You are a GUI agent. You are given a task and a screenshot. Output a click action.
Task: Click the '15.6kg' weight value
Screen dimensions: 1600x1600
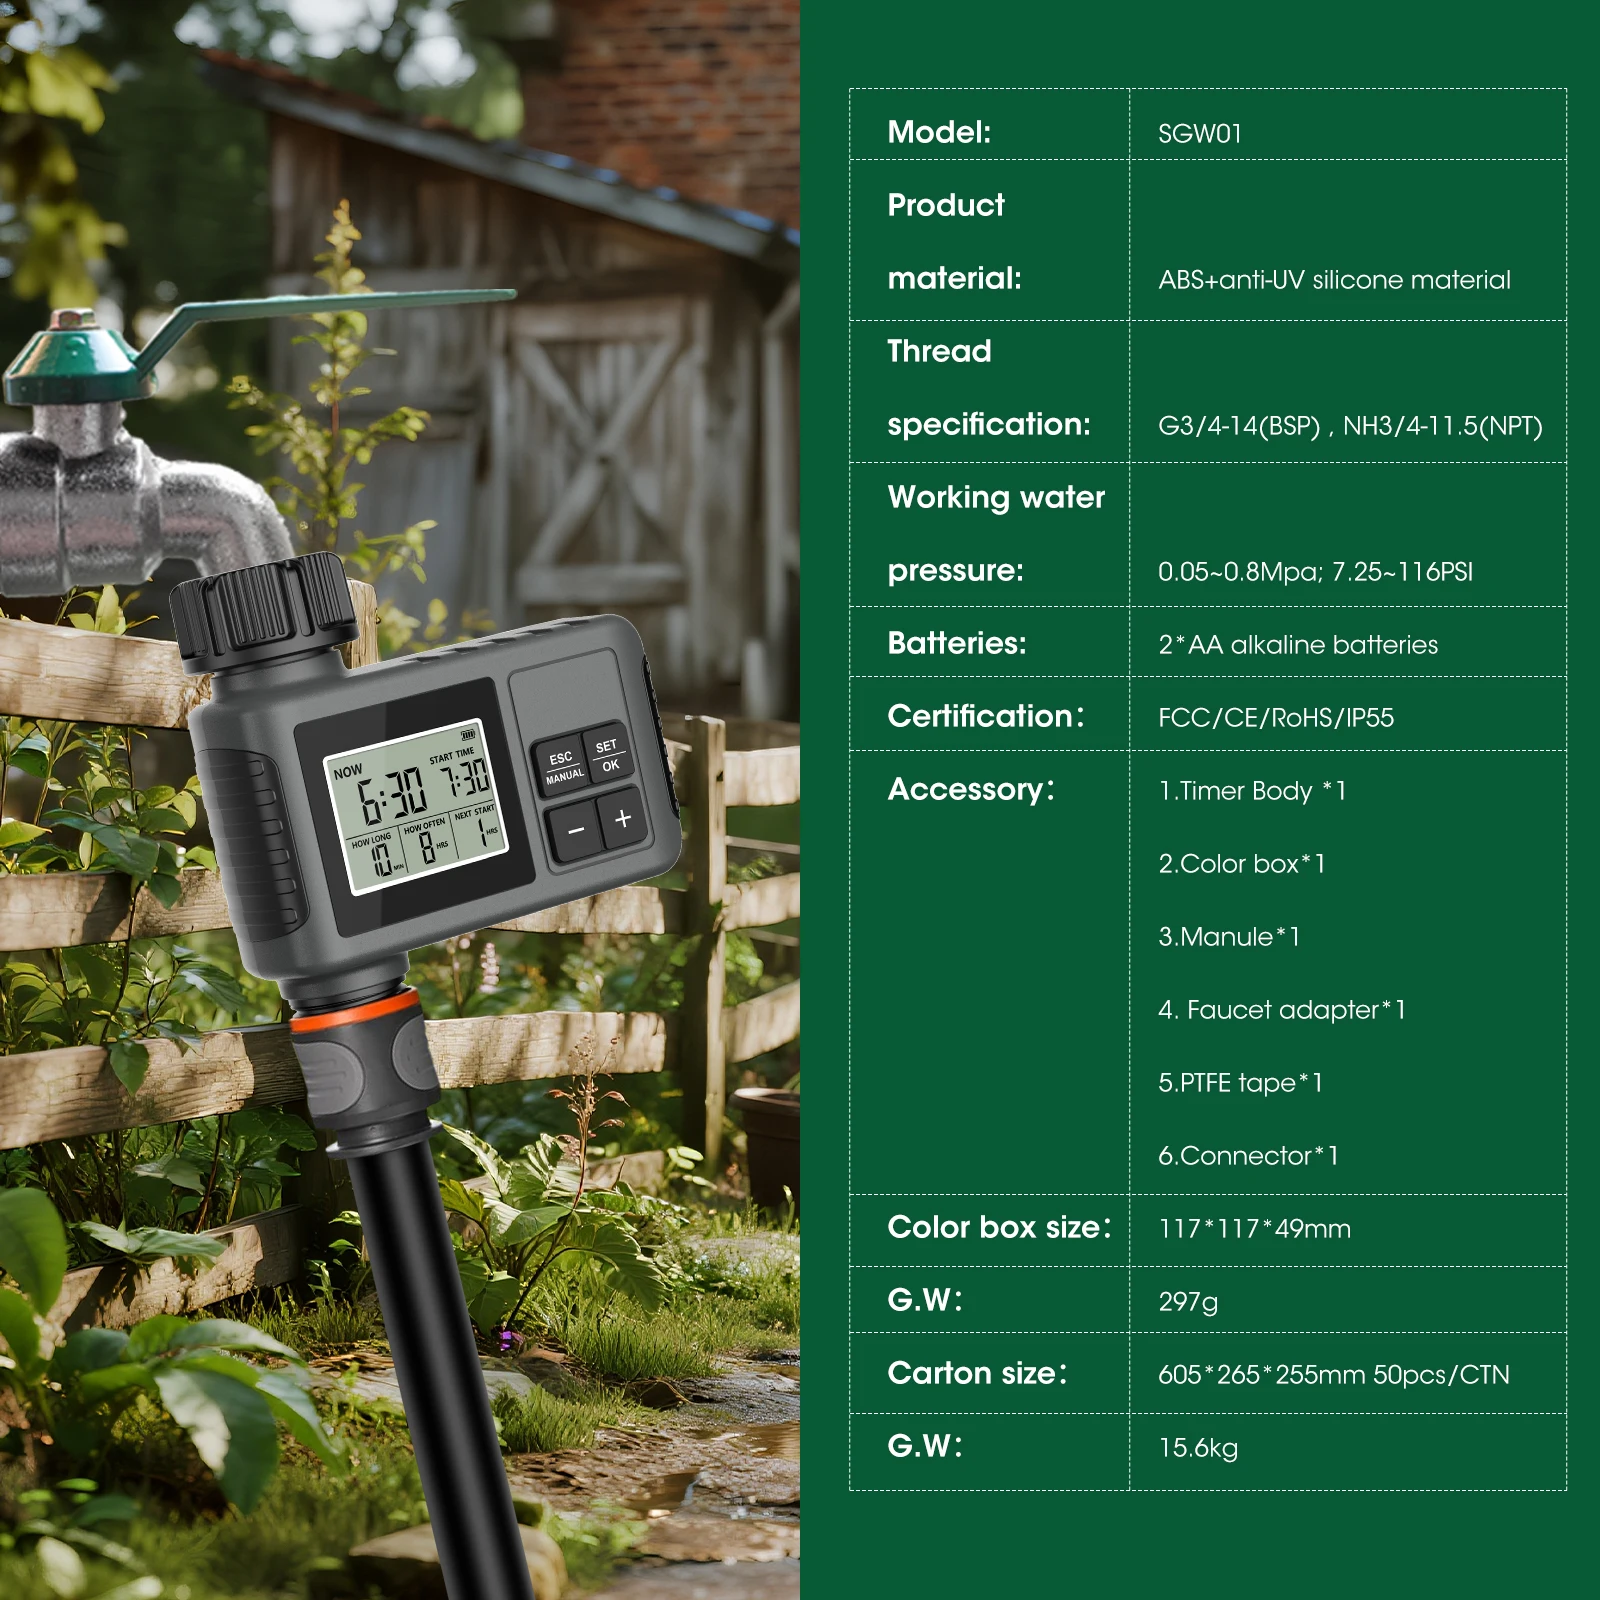pyautogui.click(x=1198, y=1448)
